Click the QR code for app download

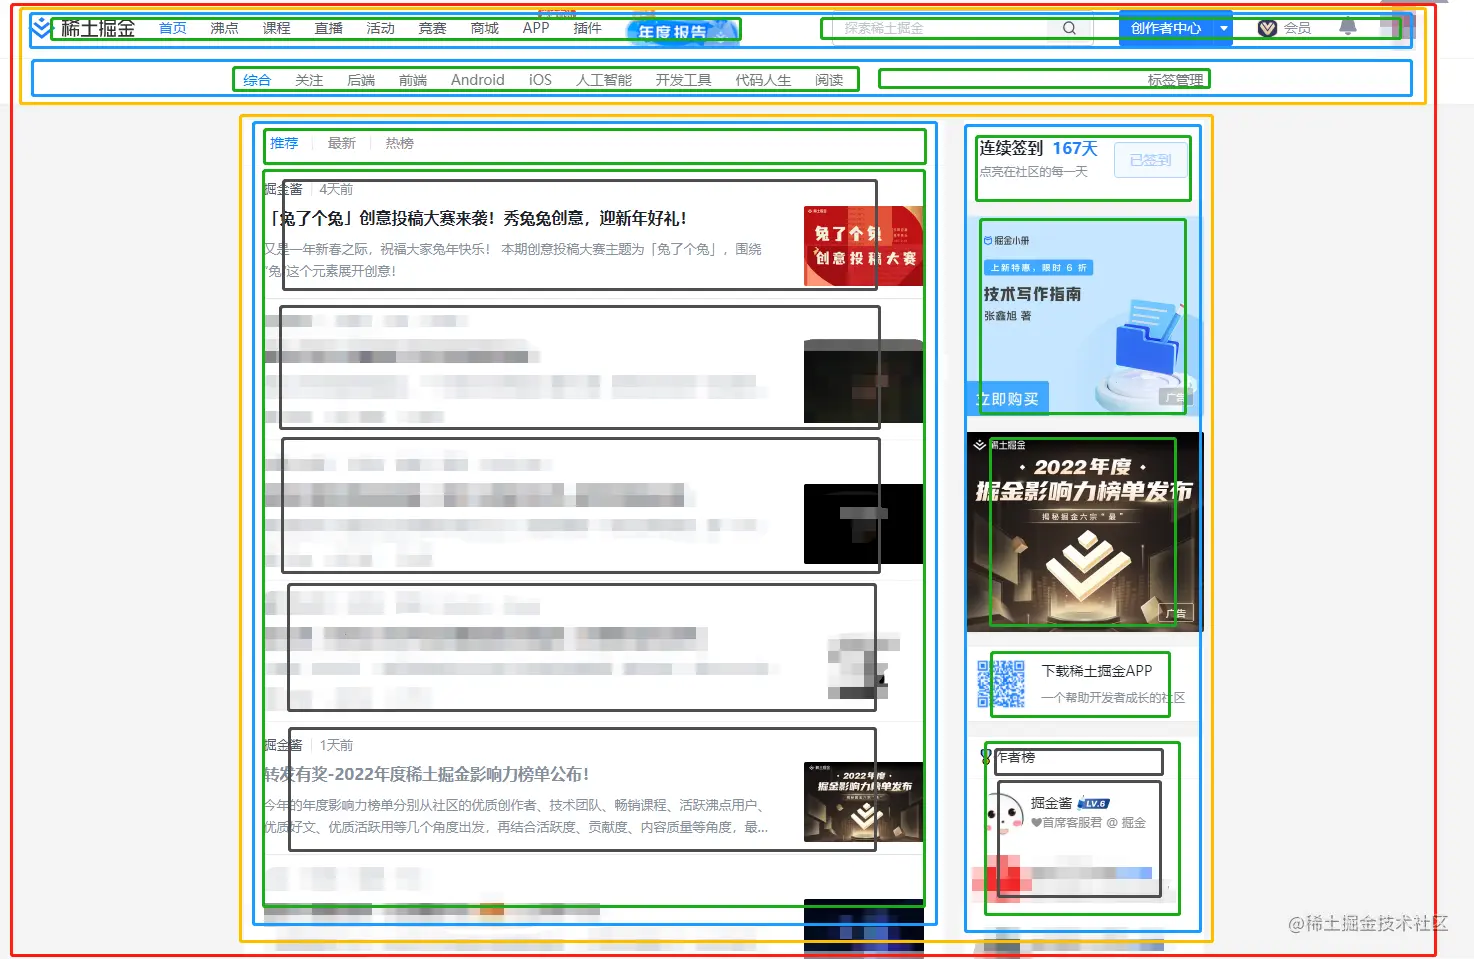click(1001, 684)
